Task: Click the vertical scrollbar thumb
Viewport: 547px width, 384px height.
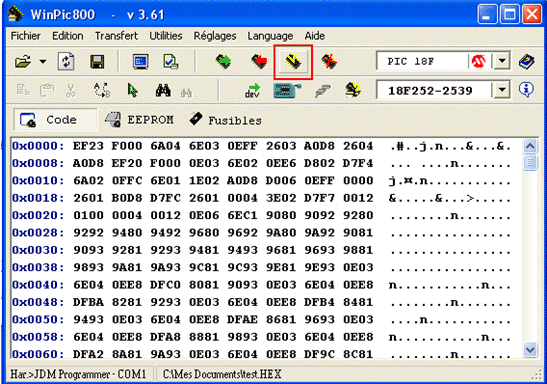Action: 530,162
